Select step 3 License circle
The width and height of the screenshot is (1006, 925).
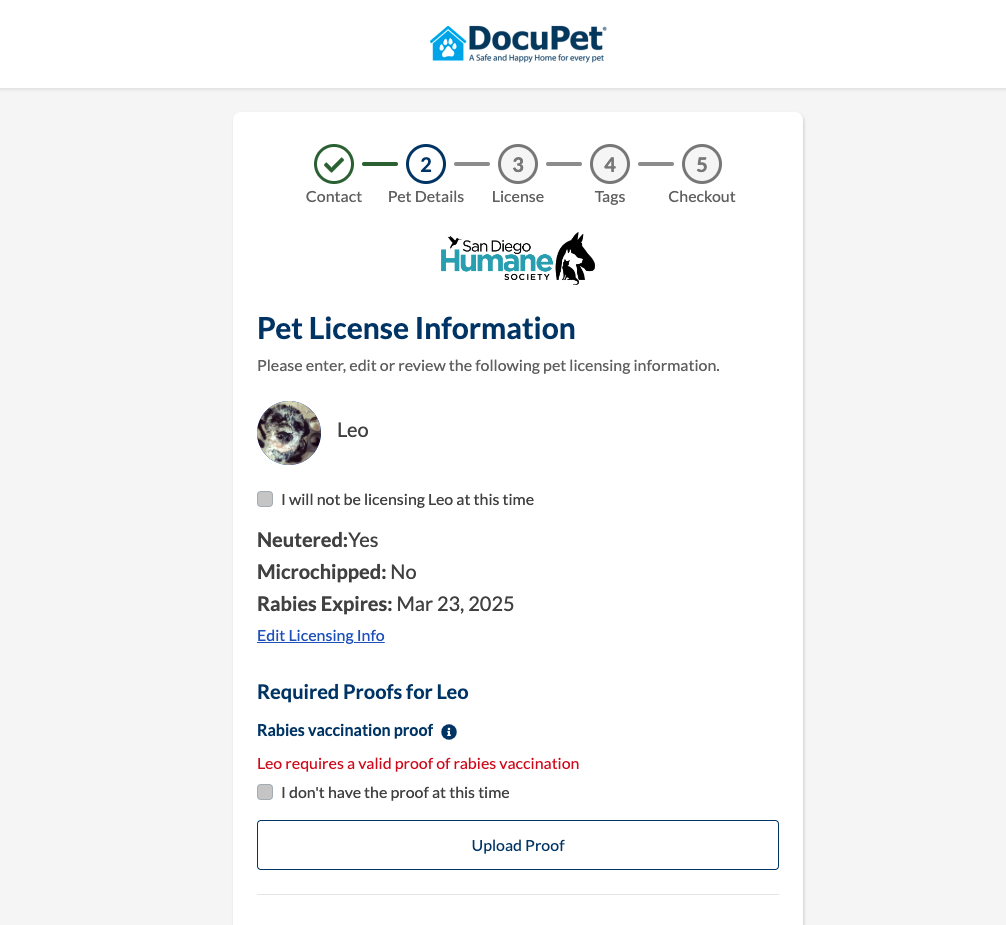click(518, 164)
